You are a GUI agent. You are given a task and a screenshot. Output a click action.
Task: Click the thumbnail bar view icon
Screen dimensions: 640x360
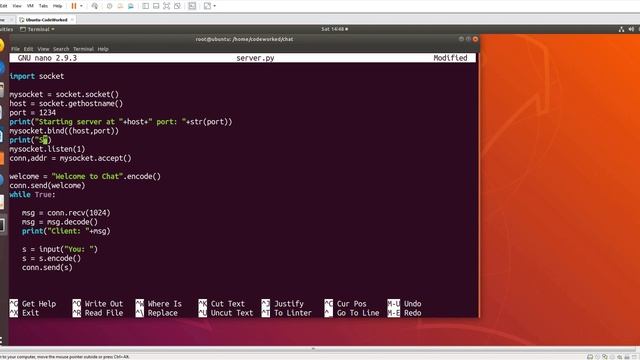point(156,6)
